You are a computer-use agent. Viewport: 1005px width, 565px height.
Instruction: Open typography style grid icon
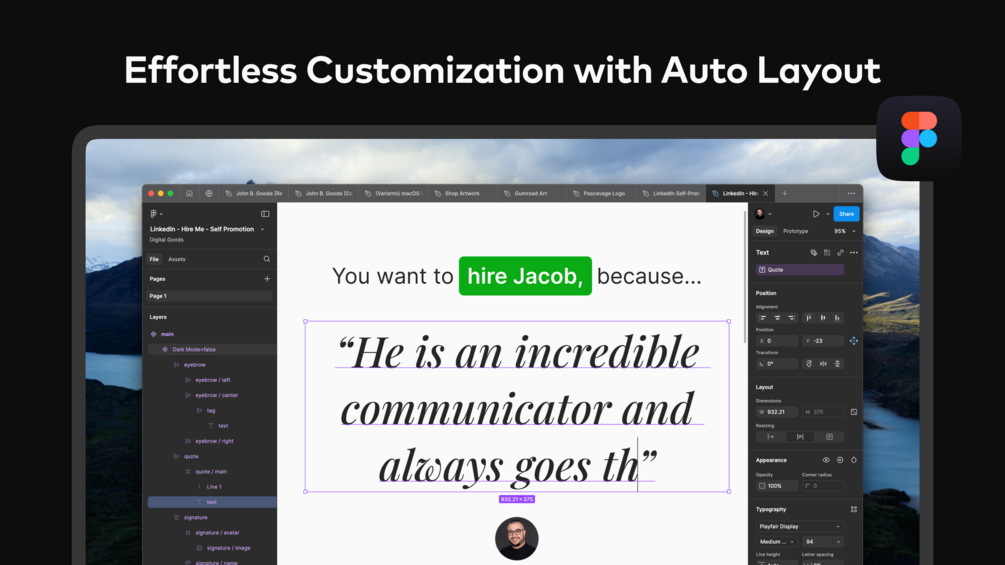[x=854, y=509]
